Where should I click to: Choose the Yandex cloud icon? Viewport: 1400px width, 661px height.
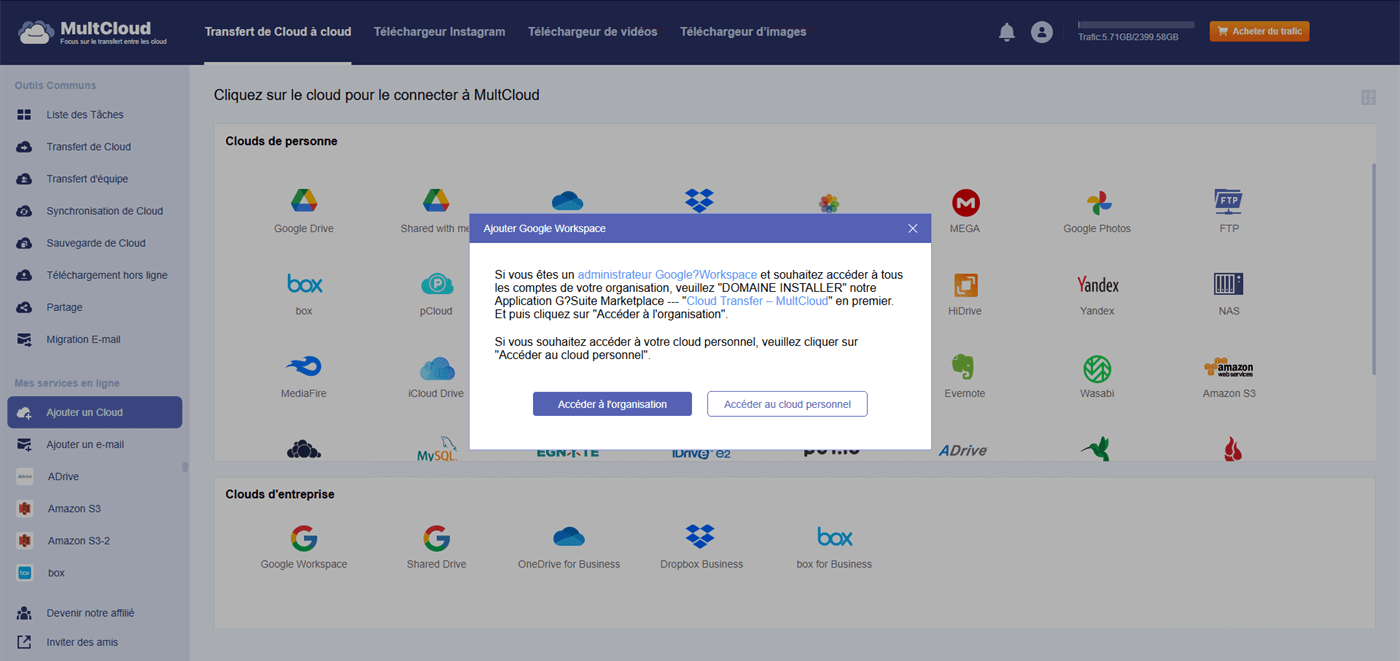coord(1097,285)
